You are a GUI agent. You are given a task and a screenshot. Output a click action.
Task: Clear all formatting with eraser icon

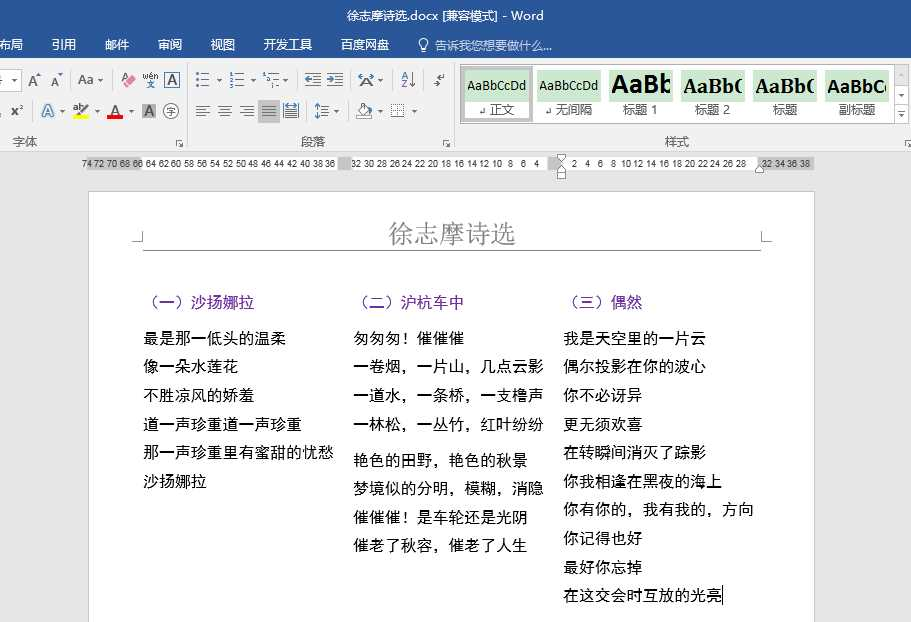[x=128, y=80]
